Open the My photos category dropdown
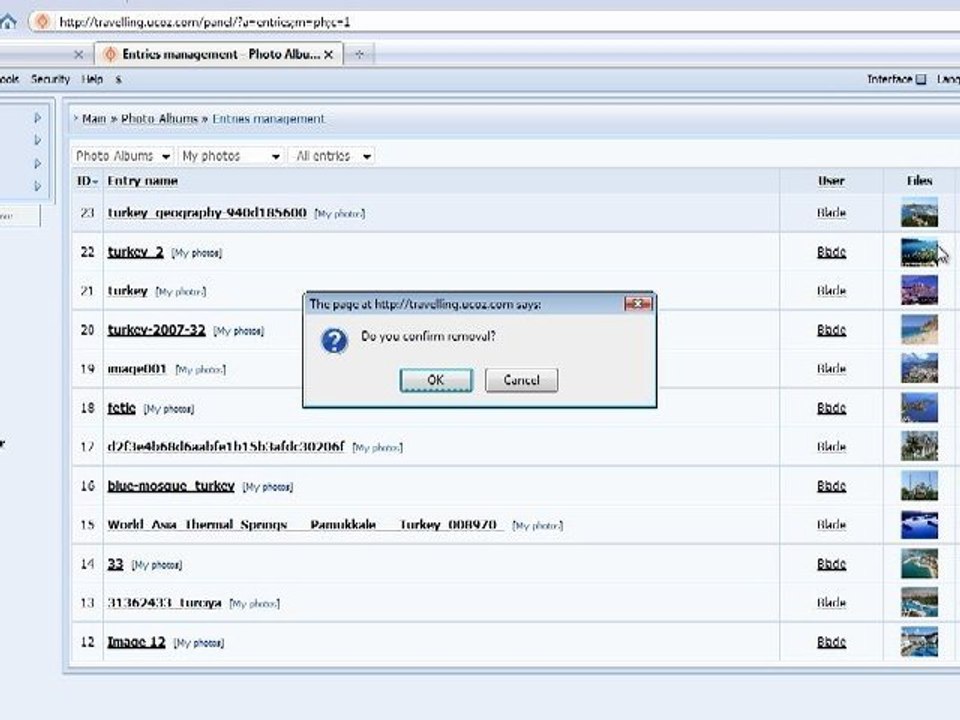Viewport: 960px width, 720px height. tap(231, 156)
